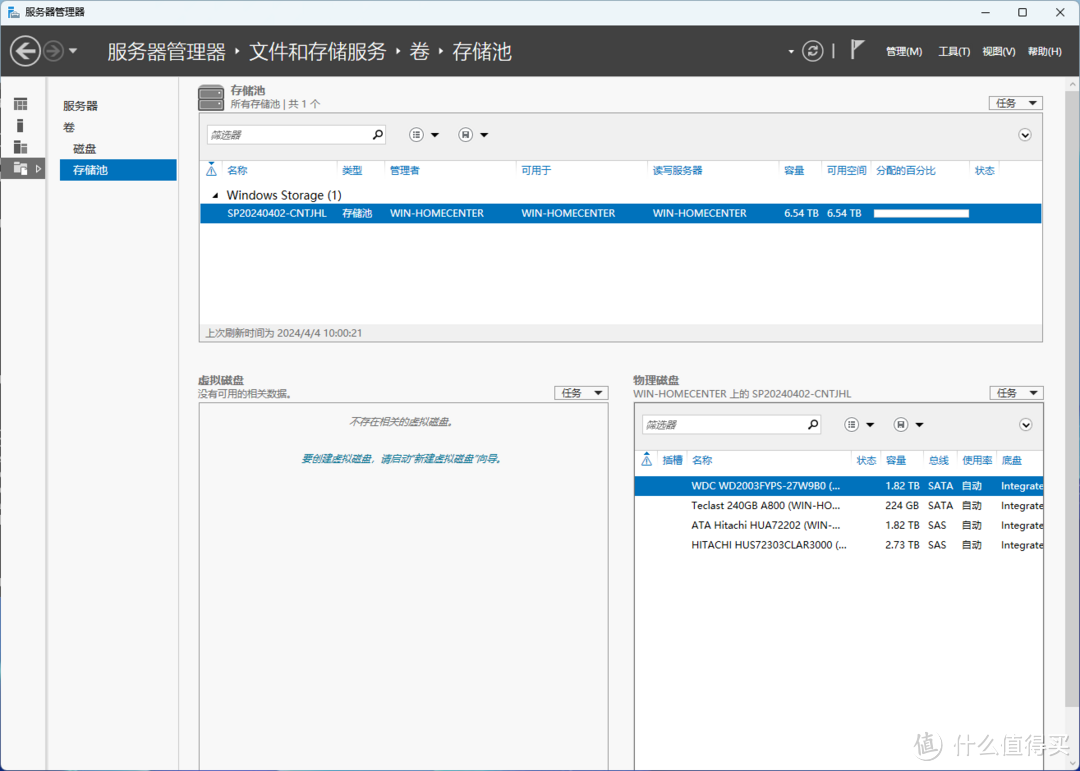1080x771 pixels.
Task: Sort pools by 类型 column
Action: (x=352, y=170)
